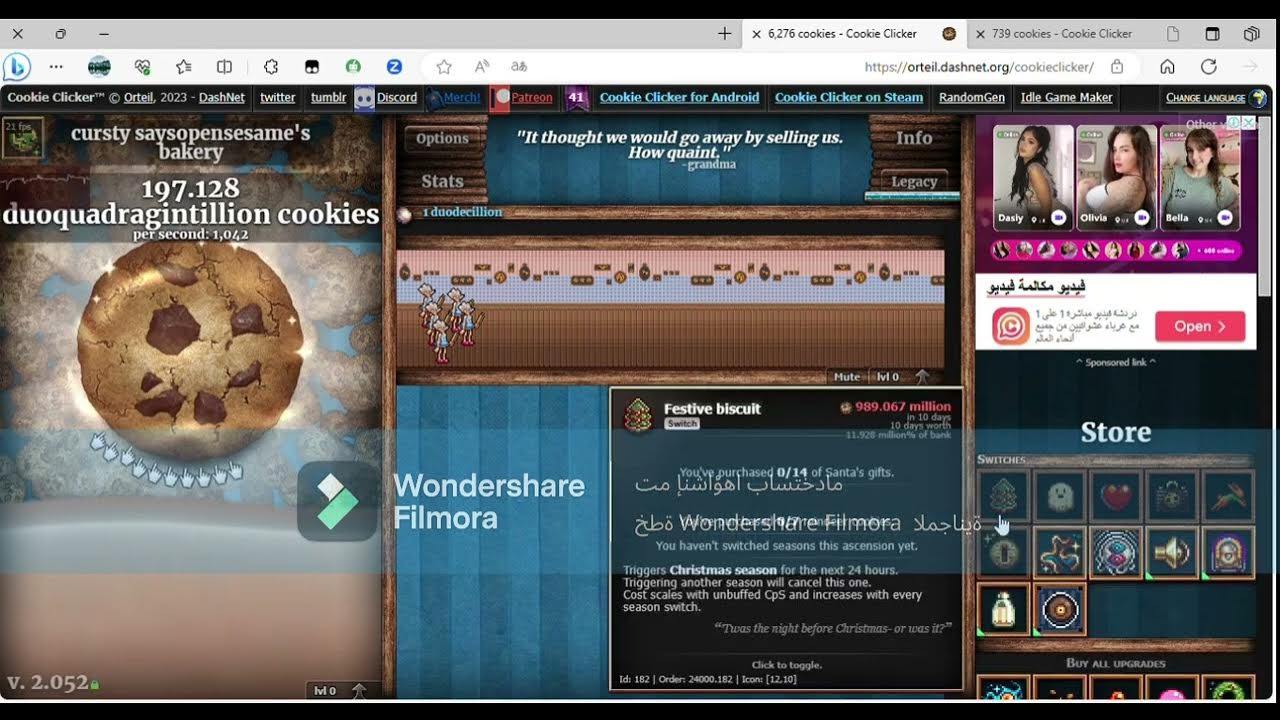Click Buy all upgrades

coord(1116,663)
